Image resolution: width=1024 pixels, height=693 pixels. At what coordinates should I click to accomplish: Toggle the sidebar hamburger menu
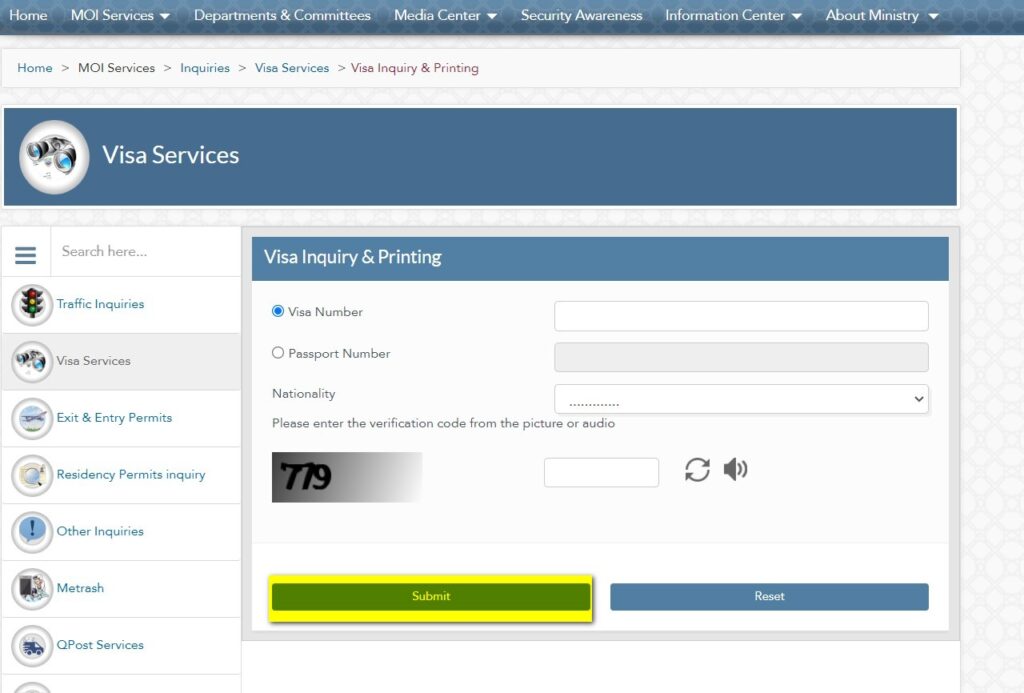point(26,255)
